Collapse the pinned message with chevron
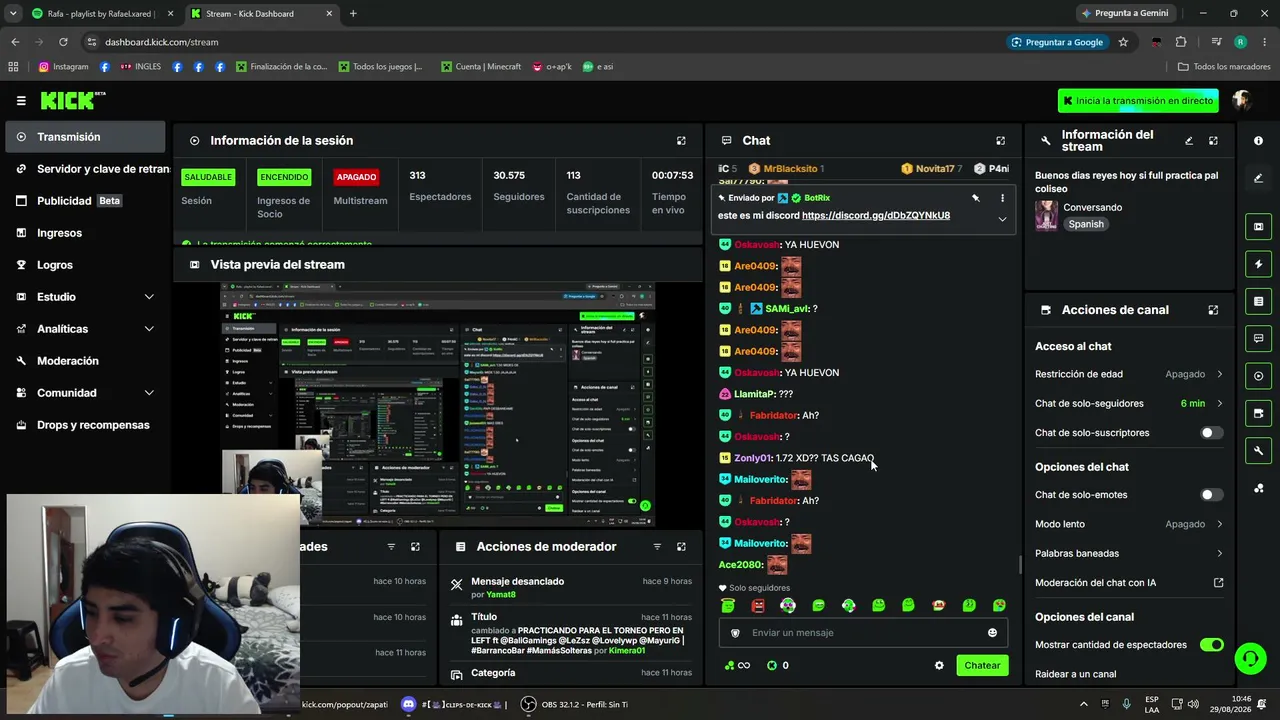The height and width of the screenshot is (720, 1280). [1002, 220]
